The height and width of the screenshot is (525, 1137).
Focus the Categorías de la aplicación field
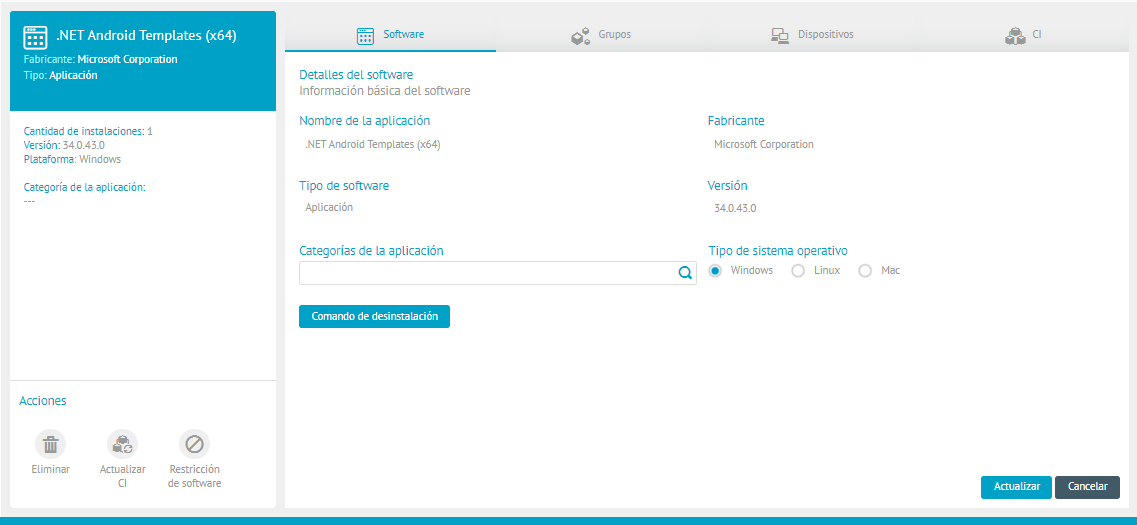point(487,273)
